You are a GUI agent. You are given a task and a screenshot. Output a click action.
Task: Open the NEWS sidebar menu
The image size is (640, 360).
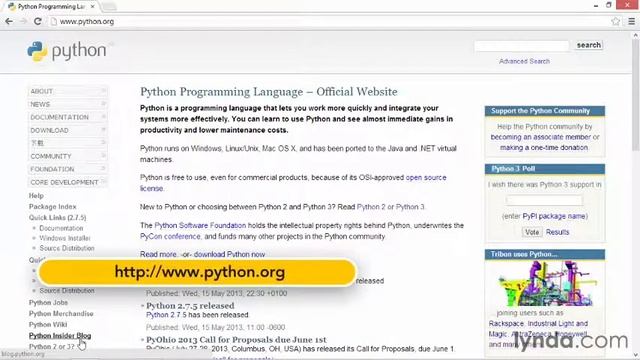pyautogui.click(x=67, y=104)
